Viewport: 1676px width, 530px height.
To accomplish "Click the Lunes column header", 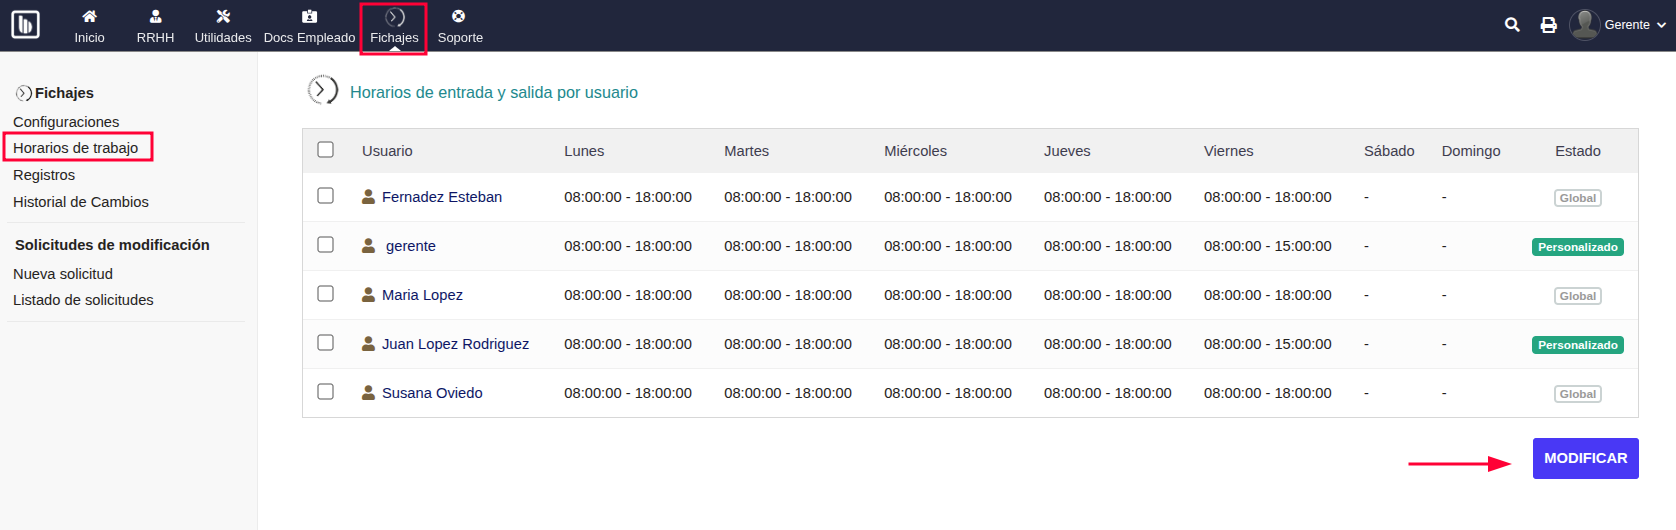I will 584,151.
